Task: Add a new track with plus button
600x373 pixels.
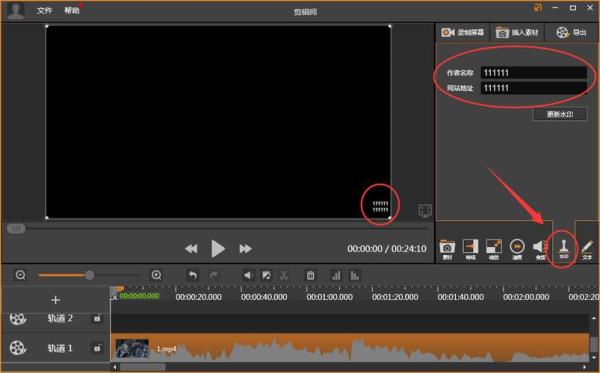Action: (55, 300)
